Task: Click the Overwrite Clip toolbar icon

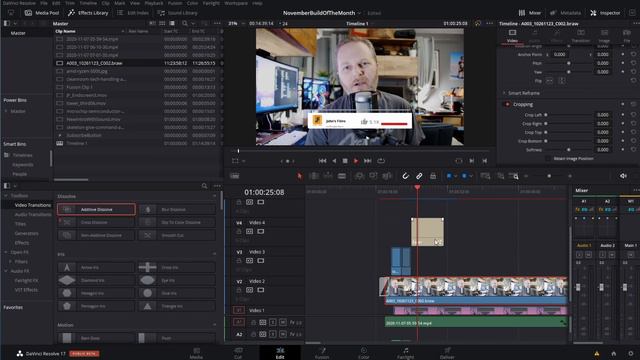Action: click(373, 176)
